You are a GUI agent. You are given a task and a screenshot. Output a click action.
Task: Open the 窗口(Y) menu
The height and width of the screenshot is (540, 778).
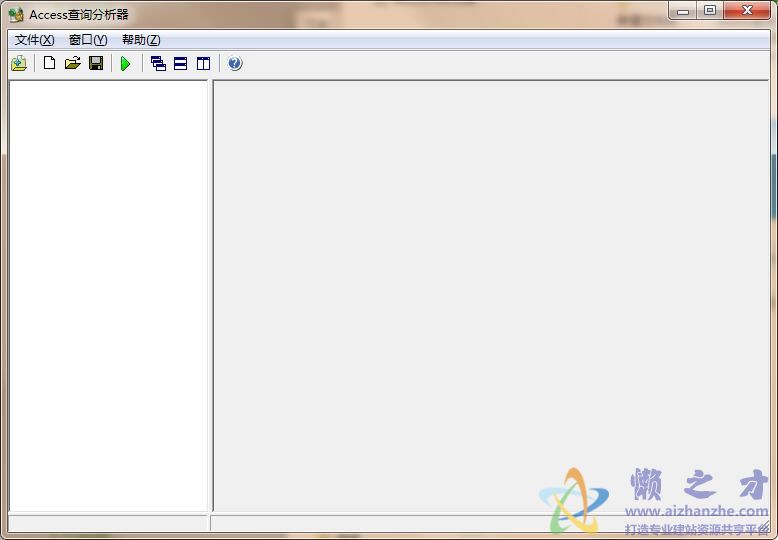point(88,40)
